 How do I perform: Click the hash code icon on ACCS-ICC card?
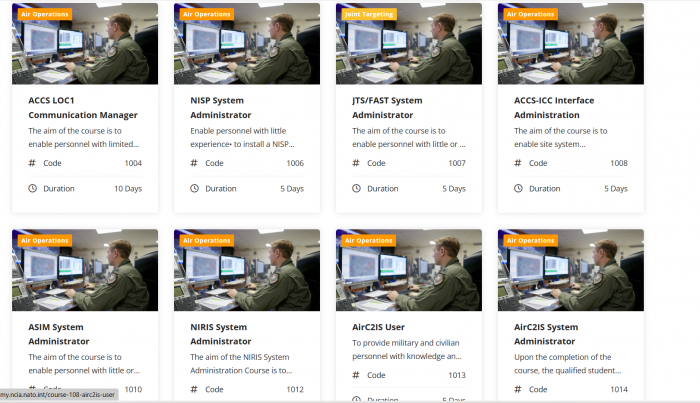coord(518,163)
